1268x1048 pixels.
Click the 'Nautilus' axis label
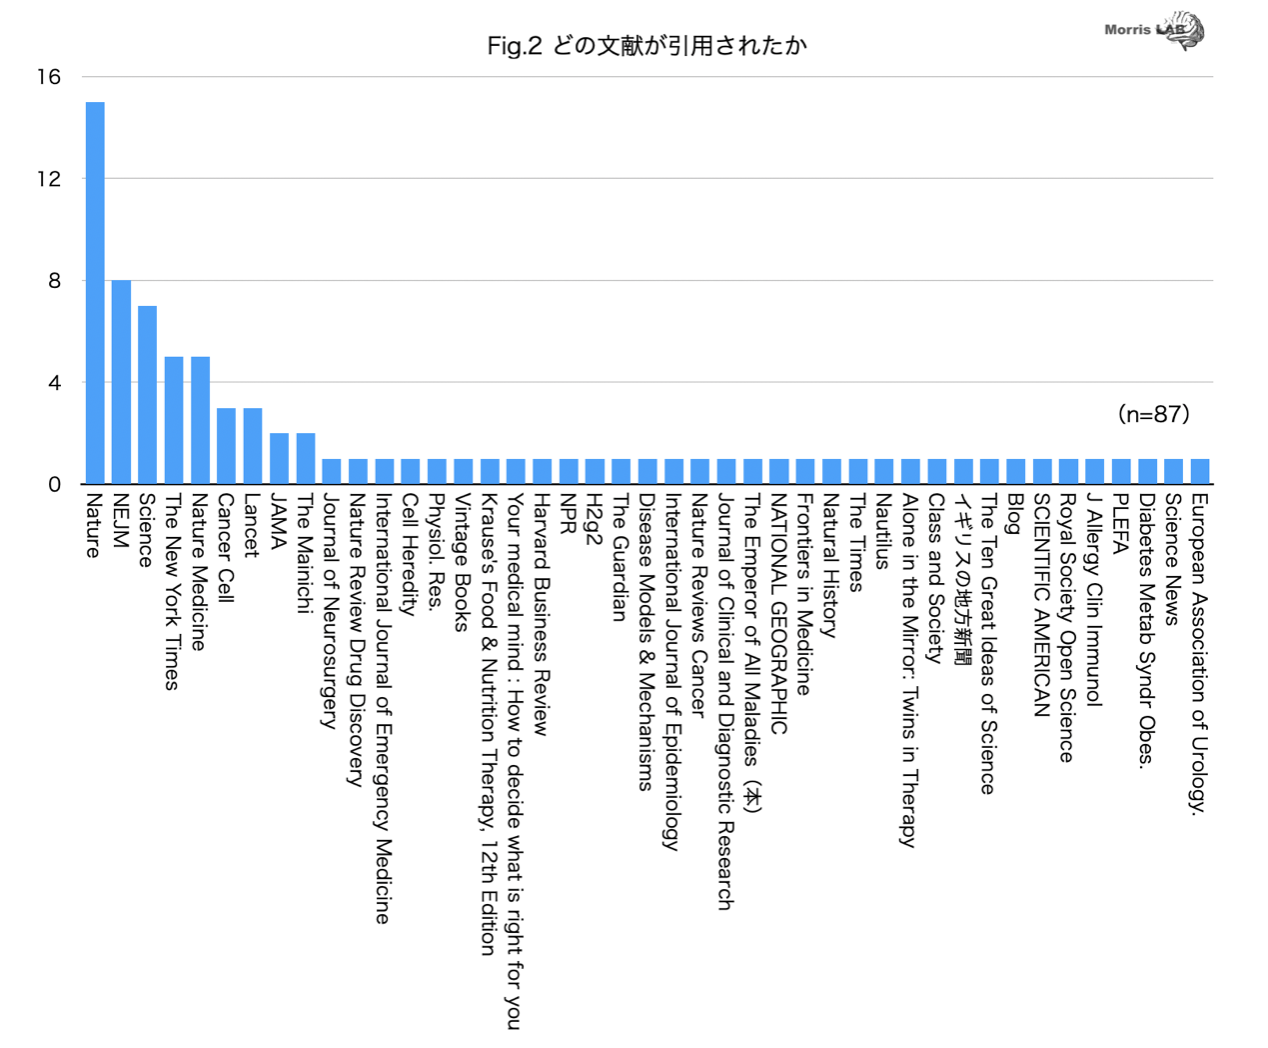(x=881, y=531)
